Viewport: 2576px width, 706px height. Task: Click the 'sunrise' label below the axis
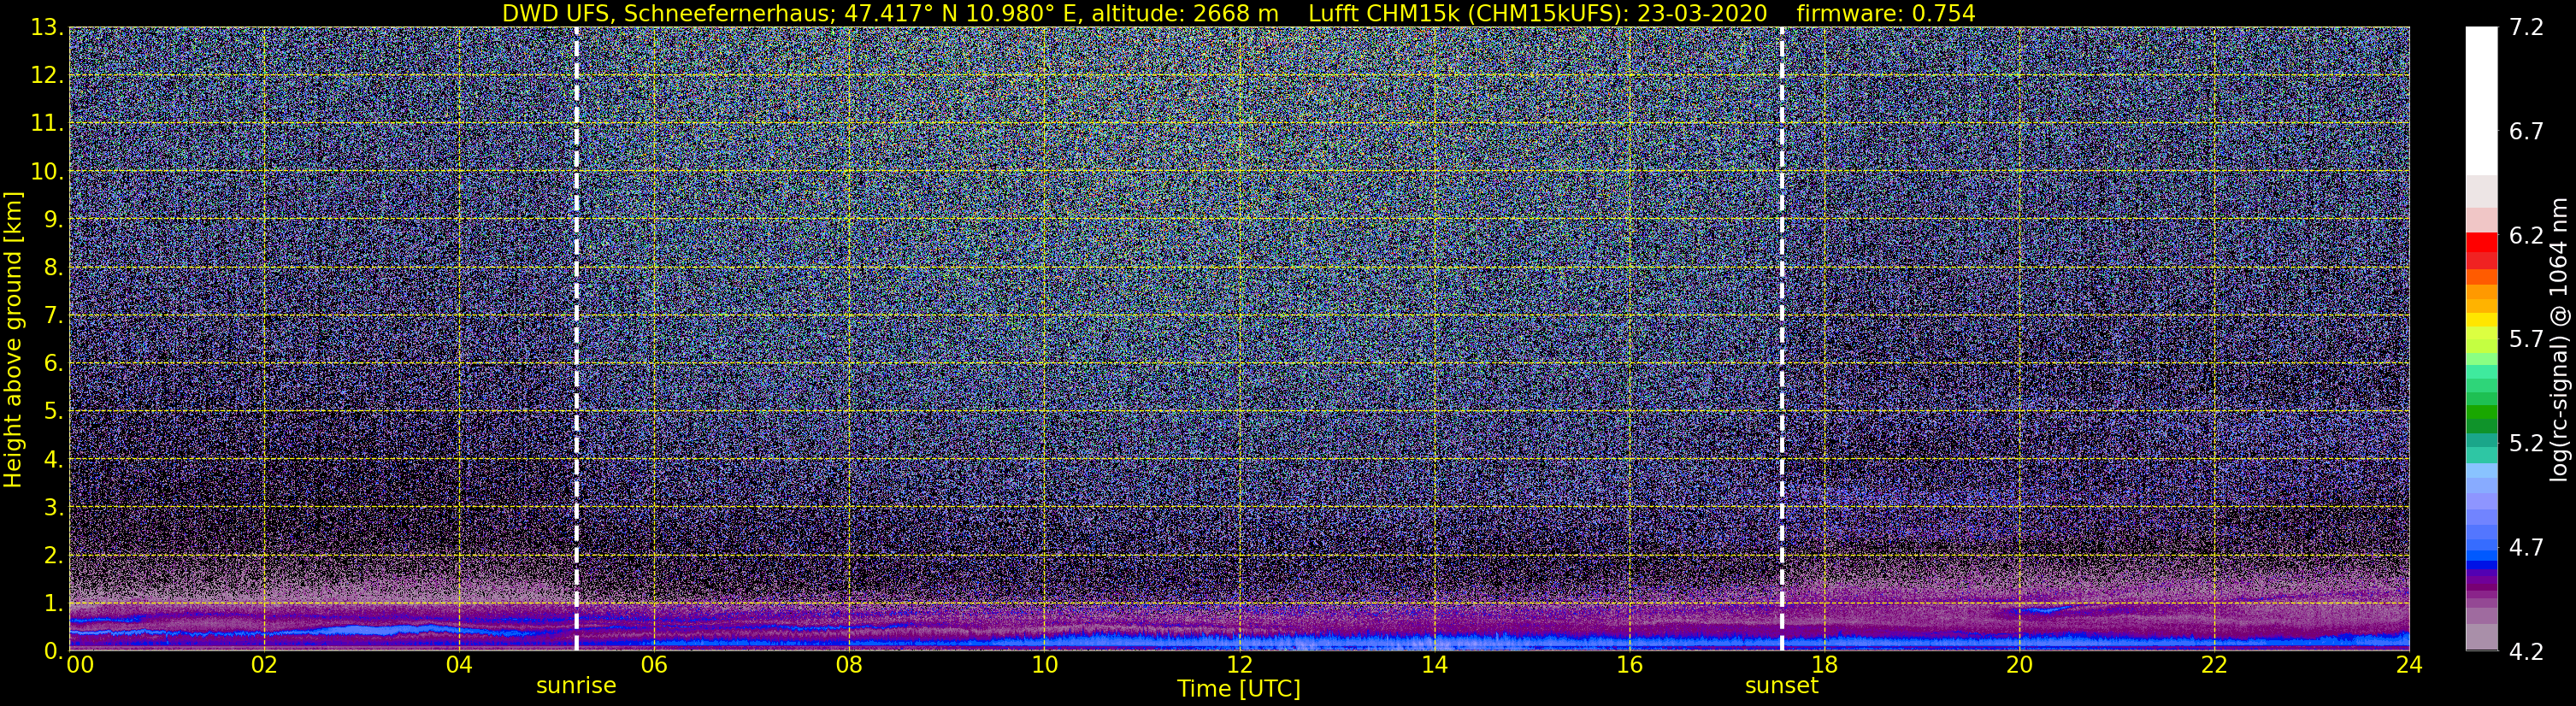pos(576,686)
